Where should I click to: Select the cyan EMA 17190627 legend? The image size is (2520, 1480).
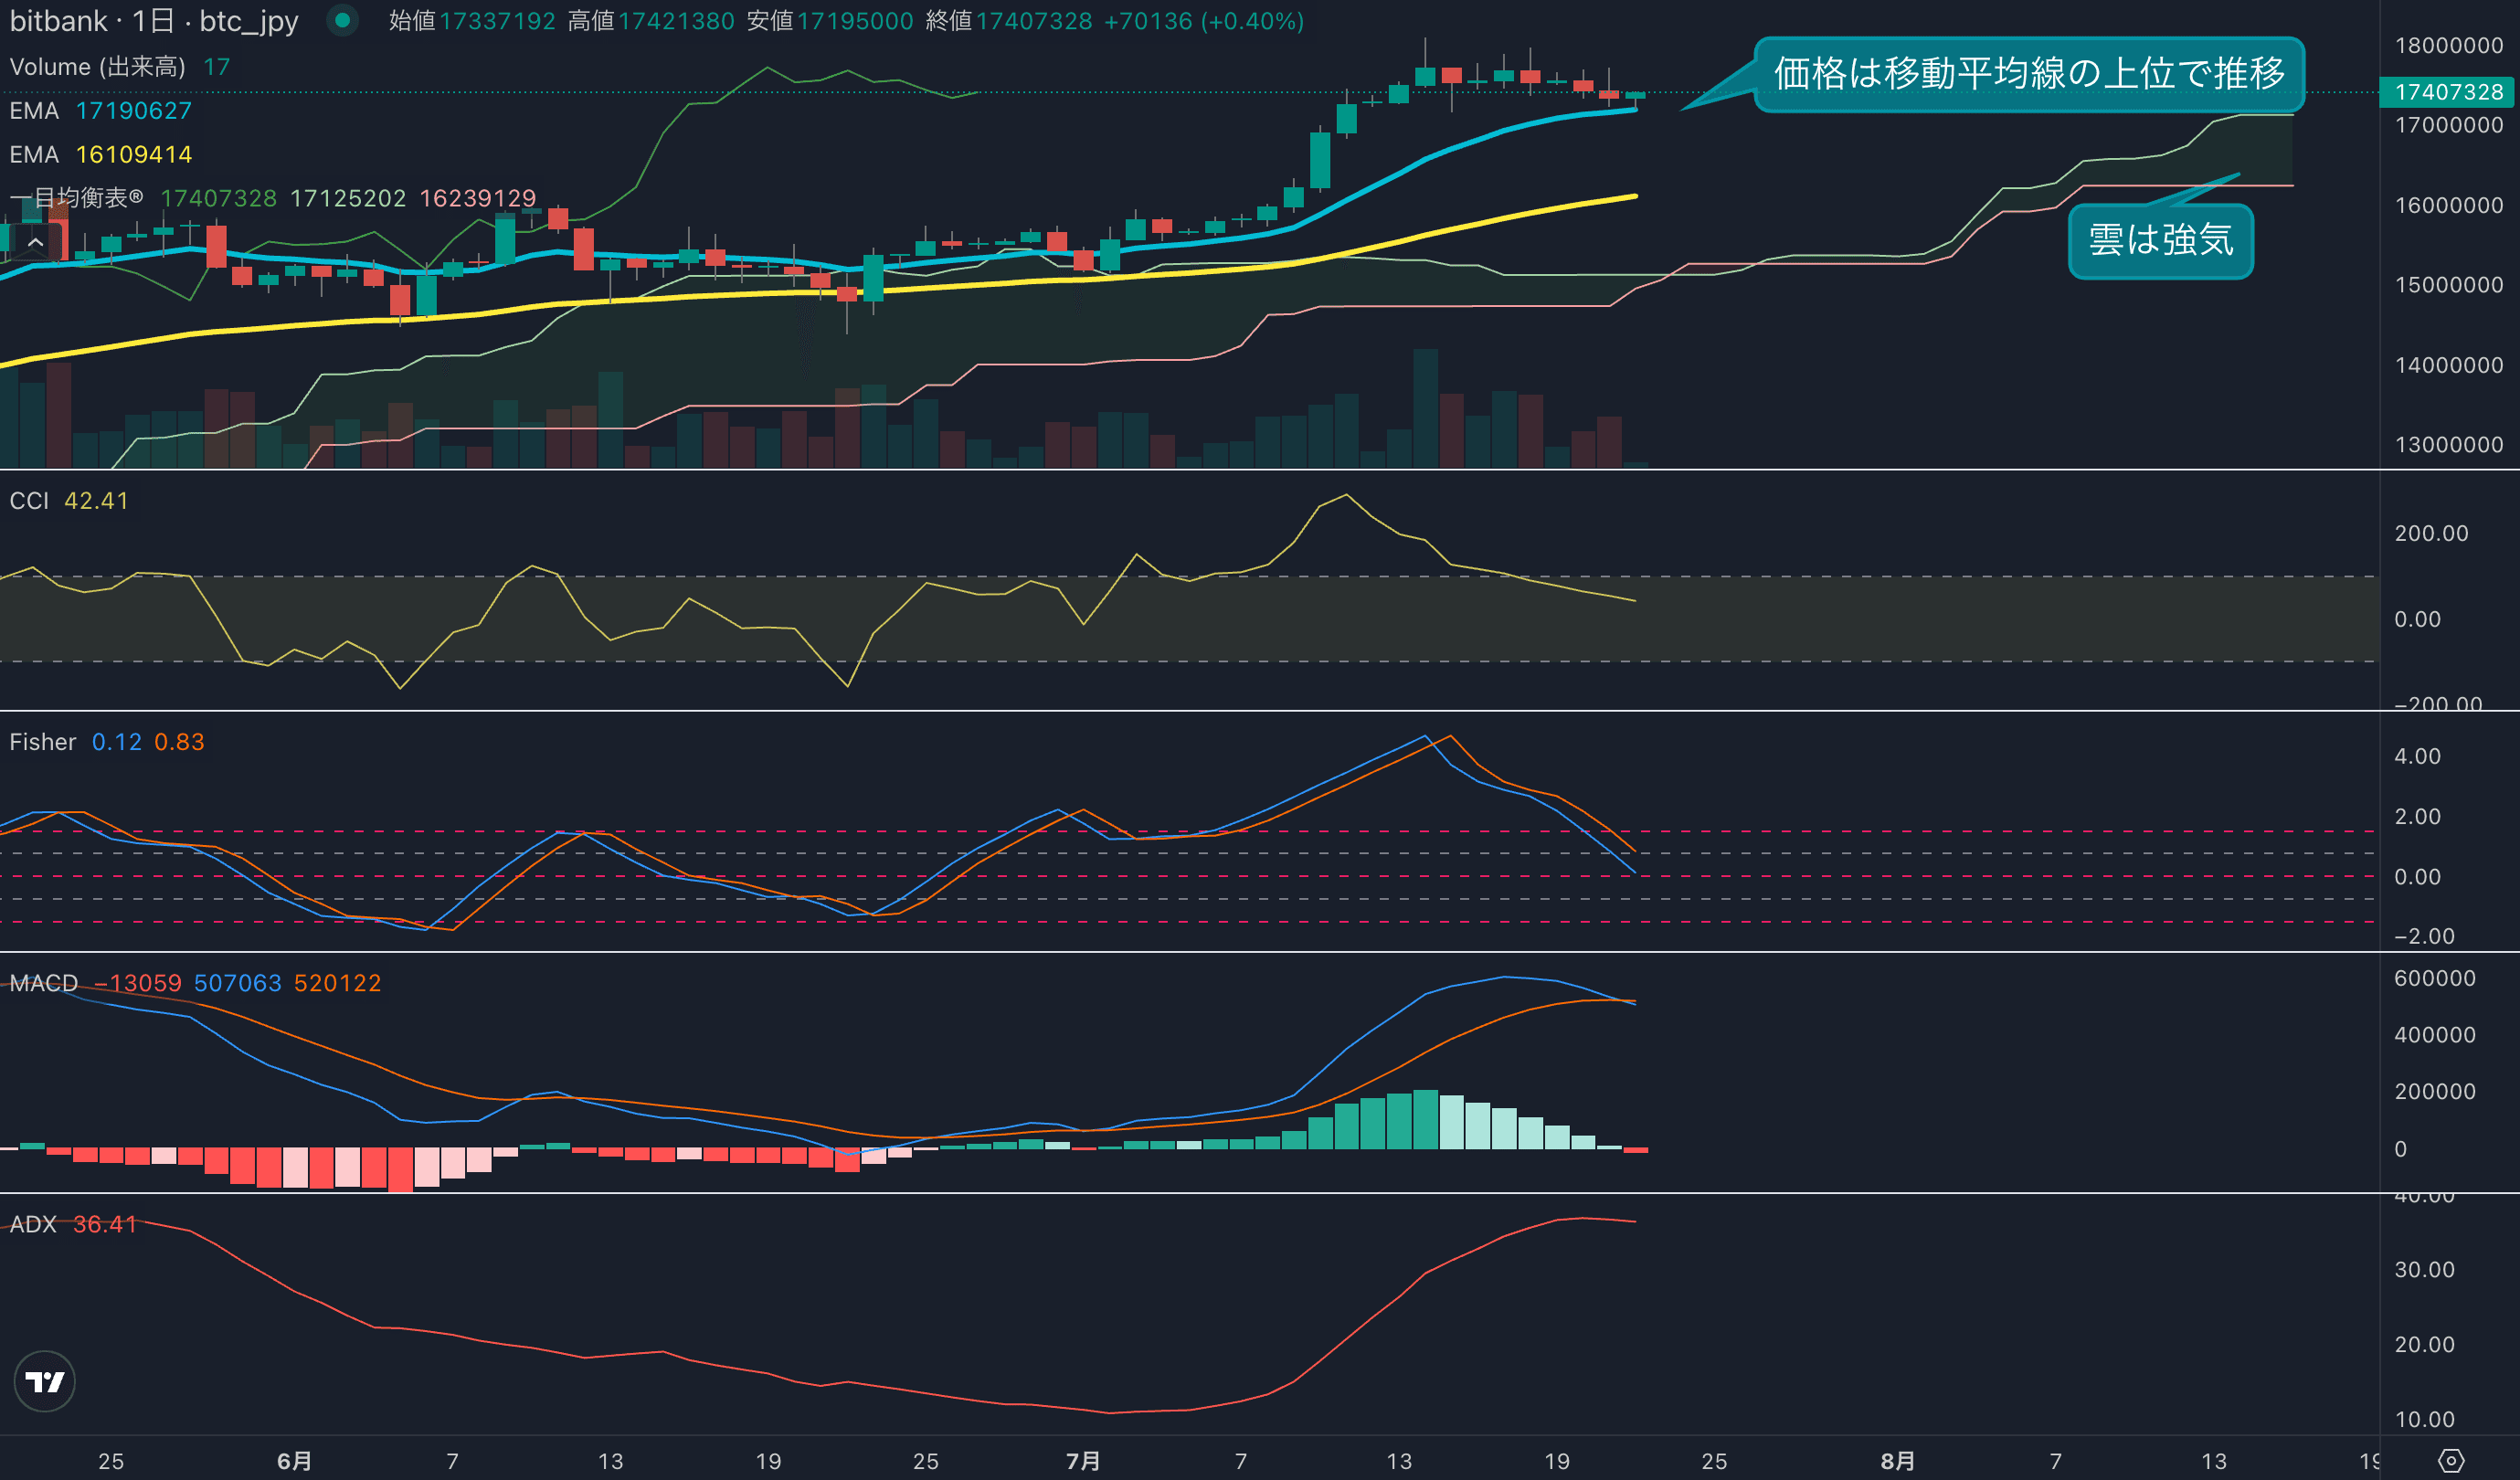pos(100,111)
